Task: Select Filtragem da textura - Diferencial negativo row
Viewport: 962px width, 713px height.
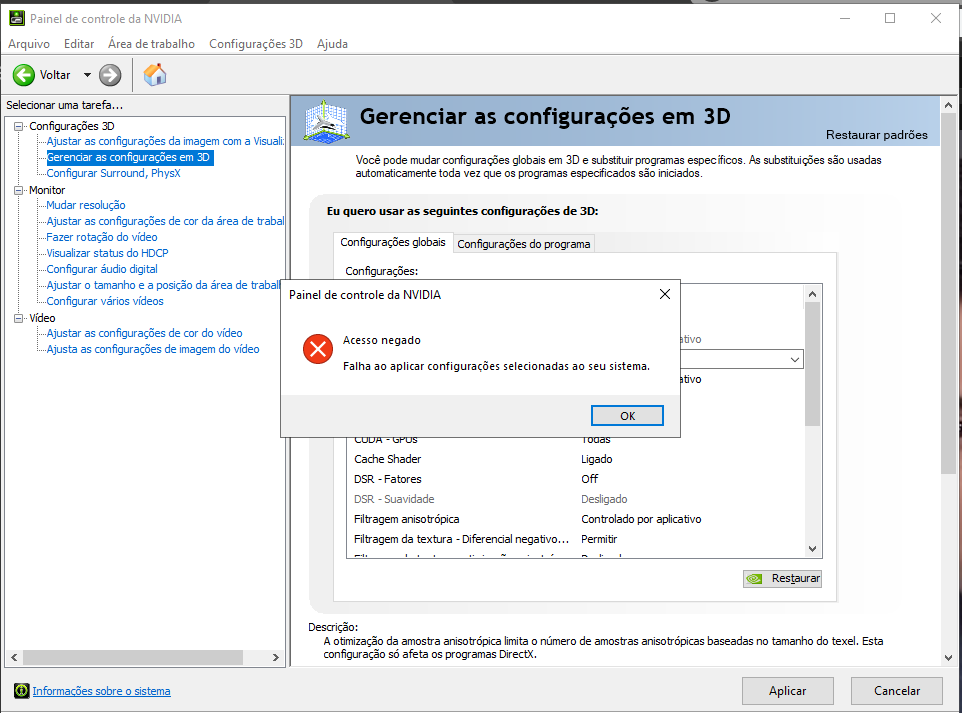Action: point(575,539)
